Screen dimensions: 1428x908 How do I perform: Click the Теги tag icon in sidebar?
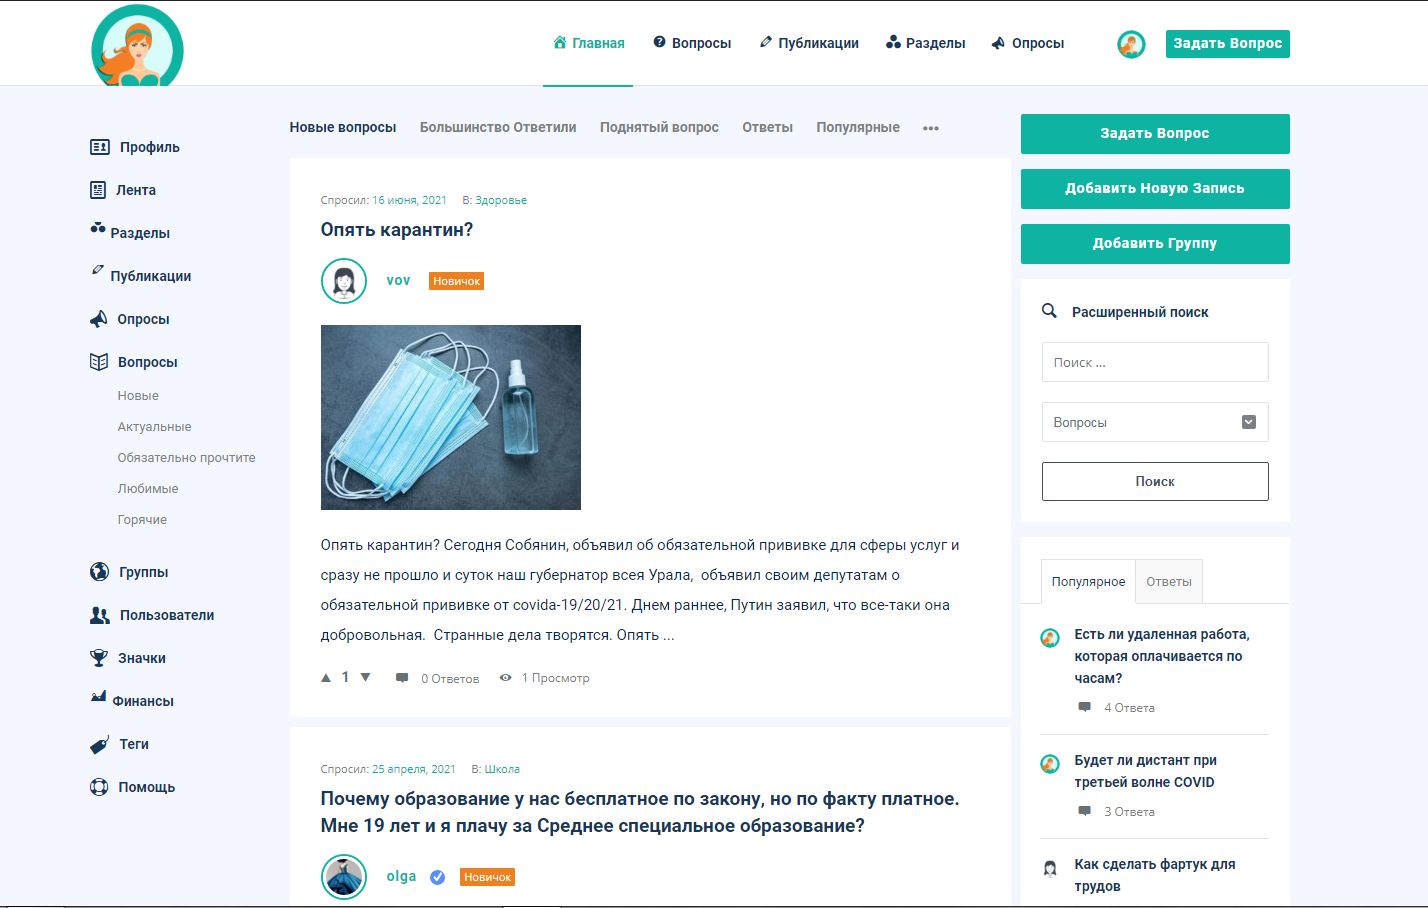pos(99,745)
